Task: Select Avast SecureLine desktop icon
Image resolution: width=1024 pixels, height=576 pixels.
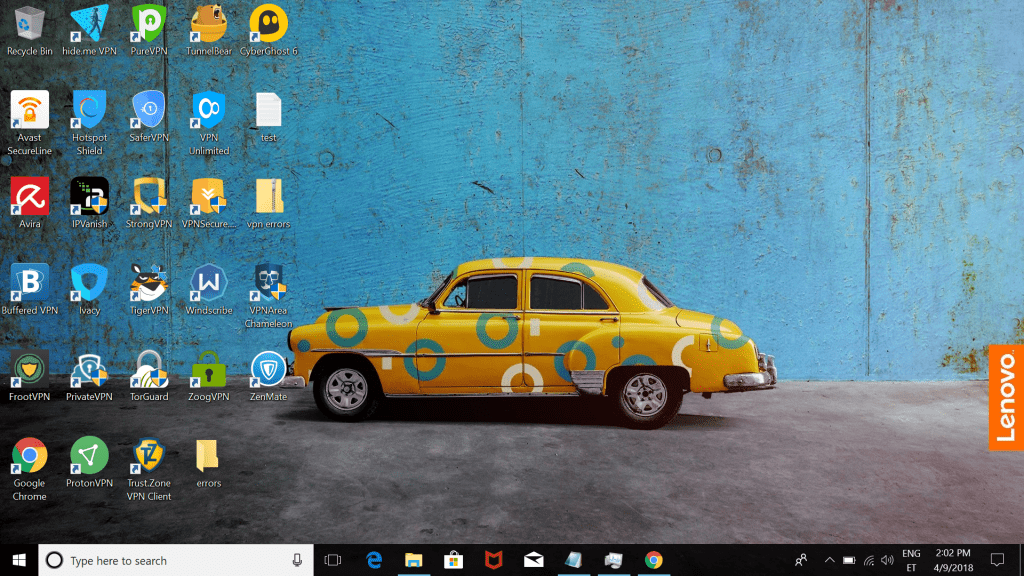Action: click(x=29, y=123)
